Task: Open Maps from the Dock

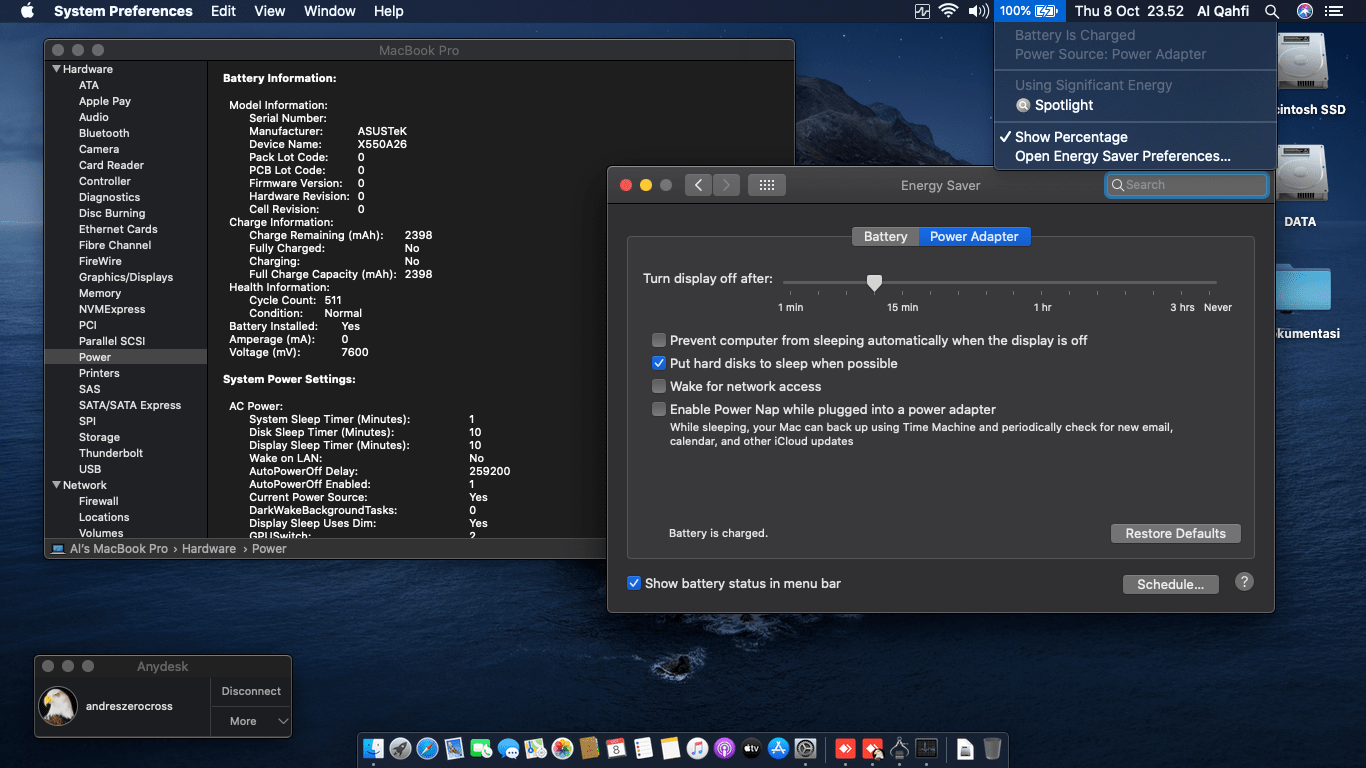Action: click(x=536, y=748)
